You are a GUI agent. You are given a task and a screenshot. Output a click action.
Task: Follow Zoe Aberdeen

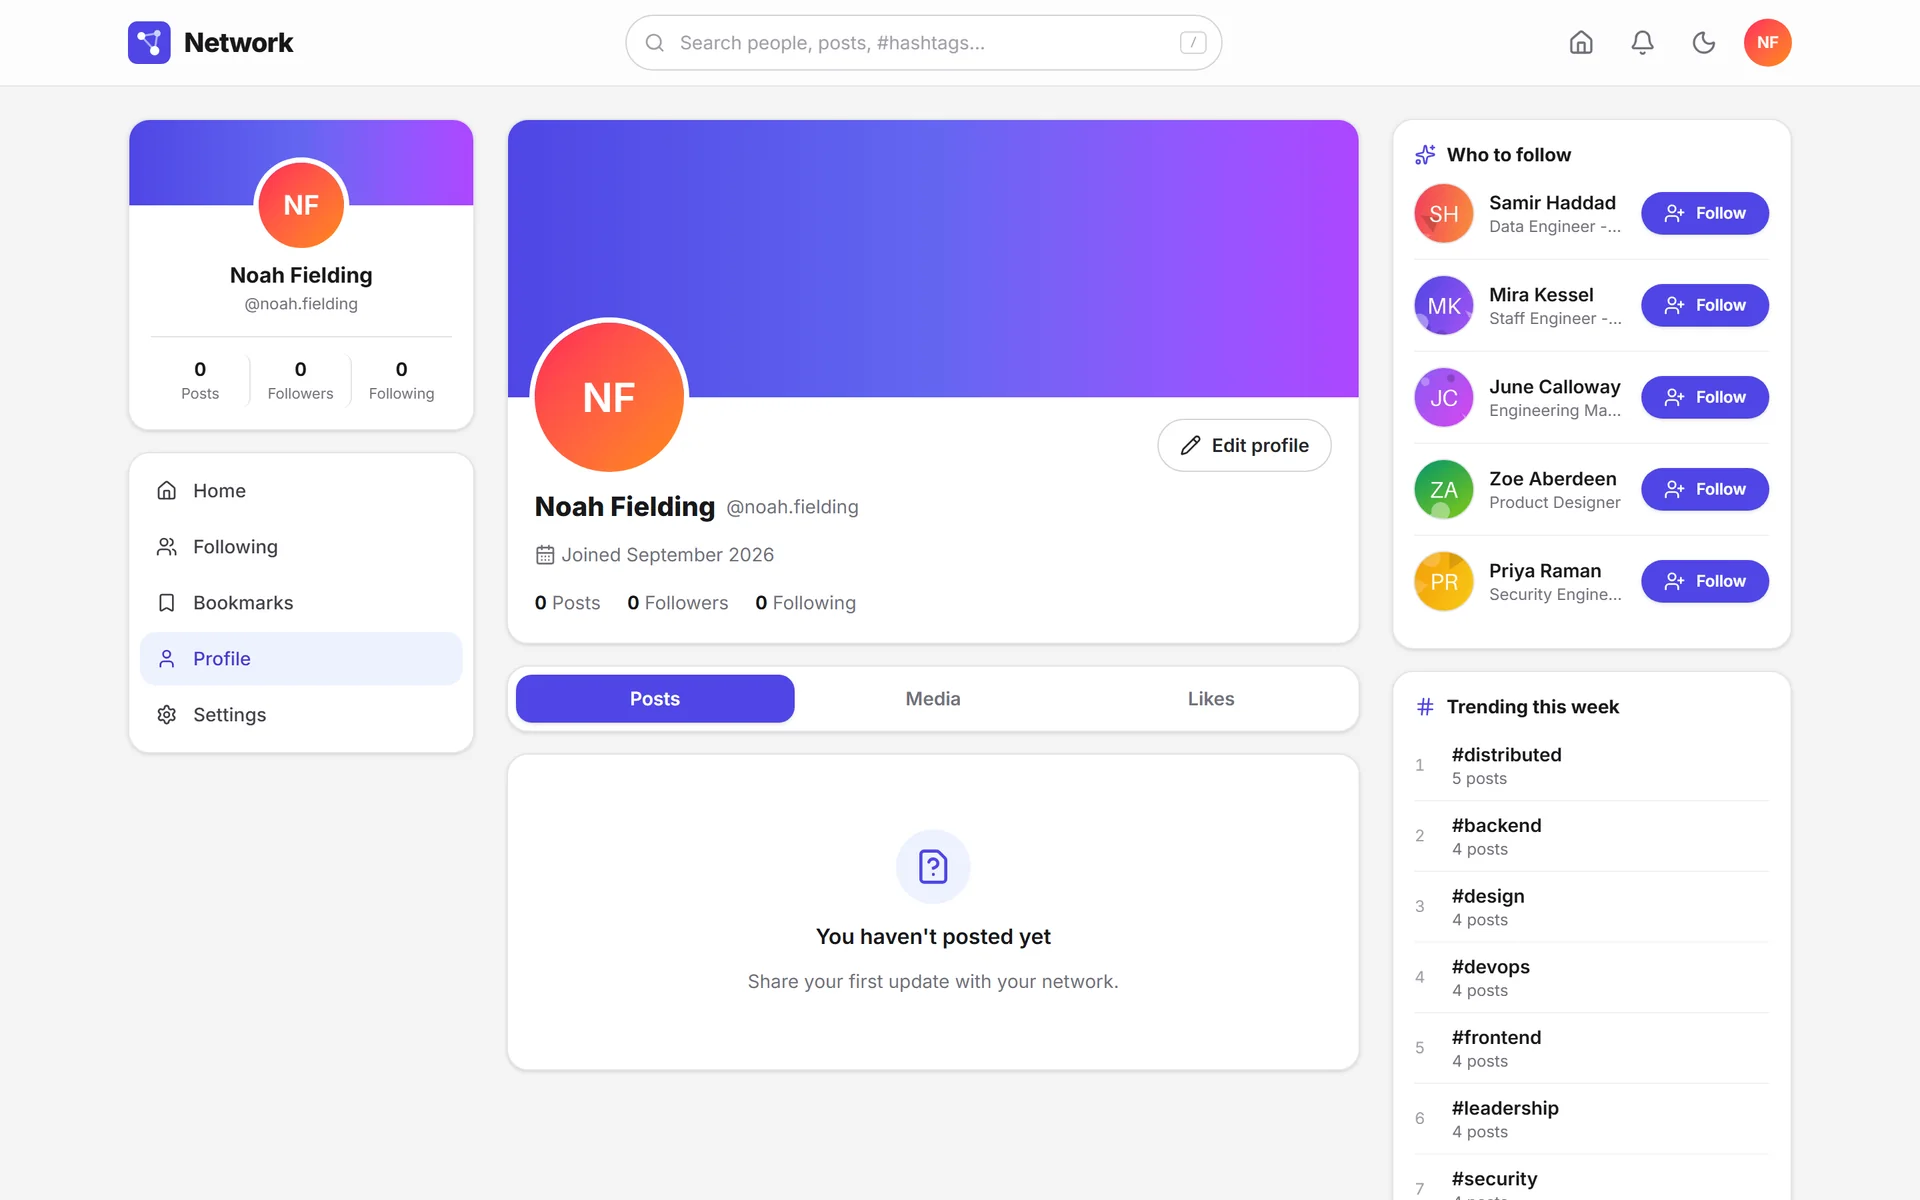tap(1705, 490)
